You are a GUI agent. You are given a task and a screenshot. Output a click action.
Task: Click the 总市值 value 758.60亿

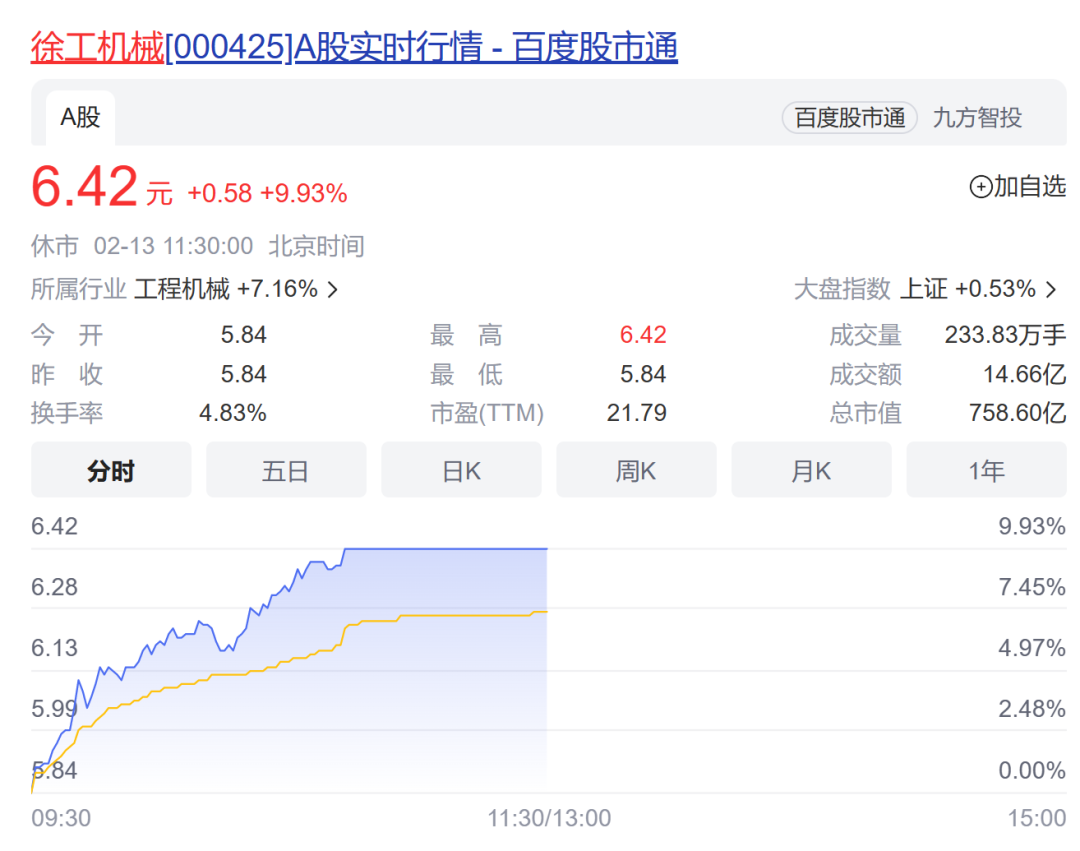pos(1017,413)
